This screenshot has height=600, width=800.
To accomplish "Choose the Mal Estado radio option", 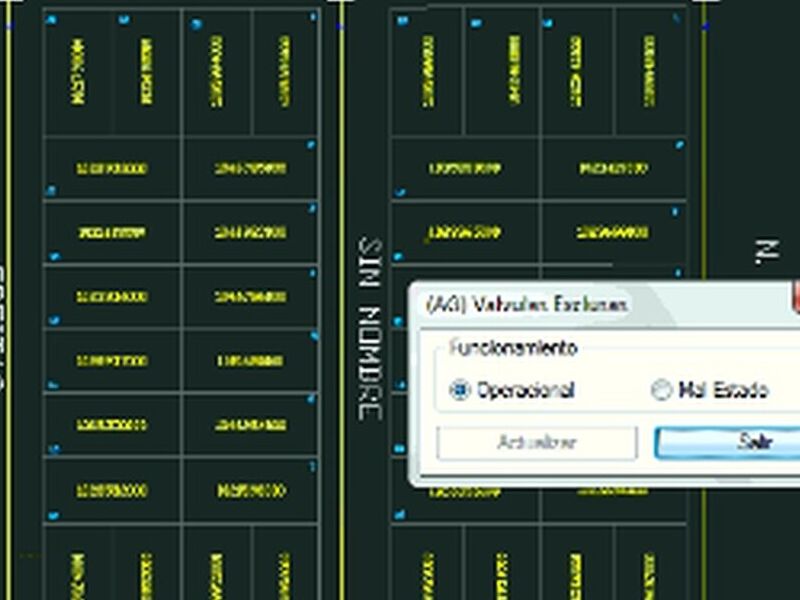I will (660, 390).
